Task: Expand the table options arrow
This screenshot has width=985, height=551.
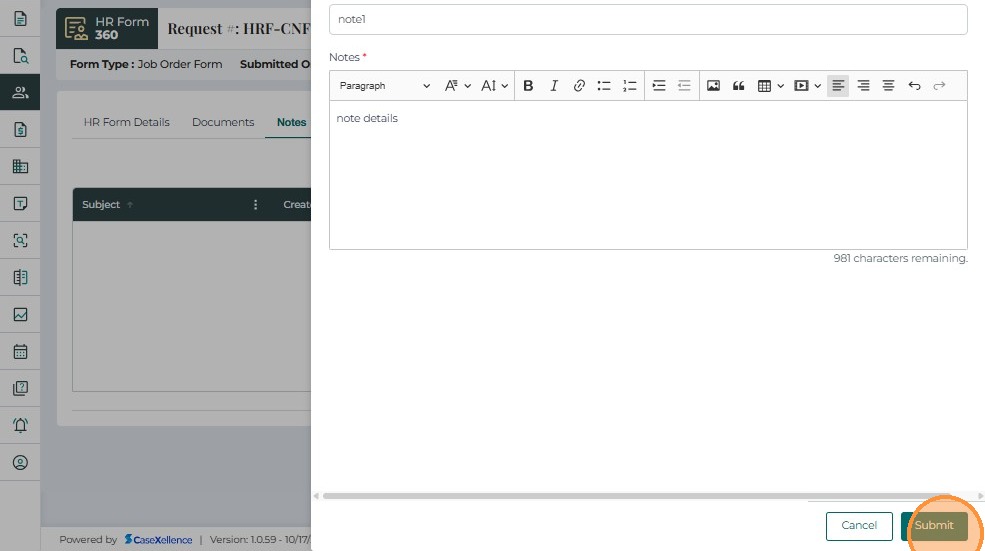Action: tap(780, 85)
